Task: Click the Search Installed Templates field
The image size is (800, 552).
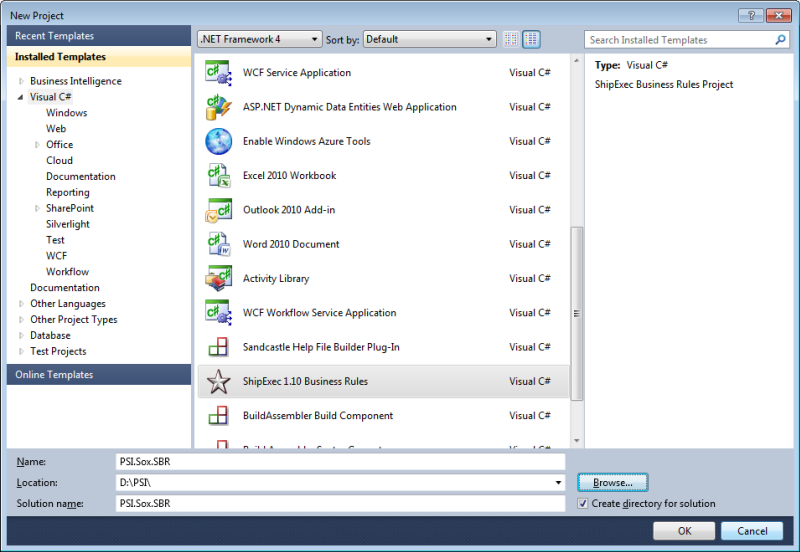Action: pyautogui.click(x=678, y=40)
